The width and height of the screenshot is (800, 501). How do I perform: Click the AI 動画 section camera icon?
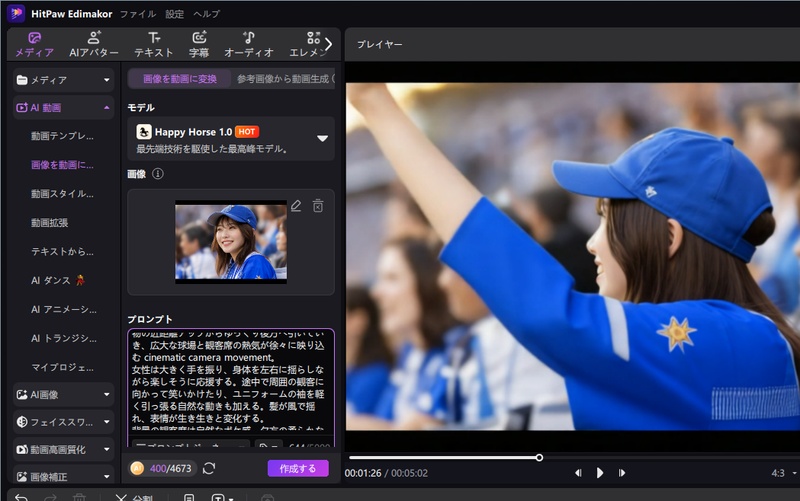pyautogui.click(x=22, y=108)
